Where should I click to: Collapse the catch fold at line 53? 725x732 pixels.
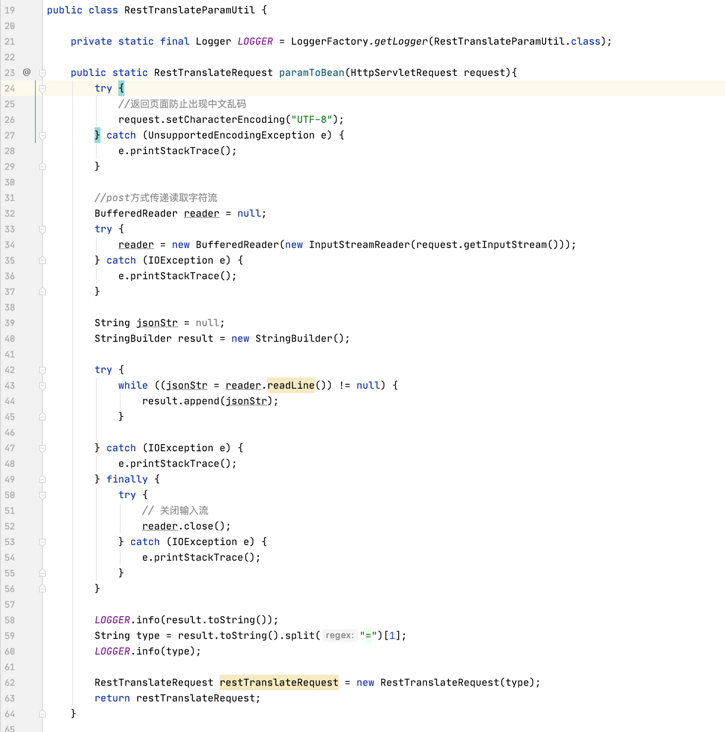pyautogui.click(x=42, y=542)
